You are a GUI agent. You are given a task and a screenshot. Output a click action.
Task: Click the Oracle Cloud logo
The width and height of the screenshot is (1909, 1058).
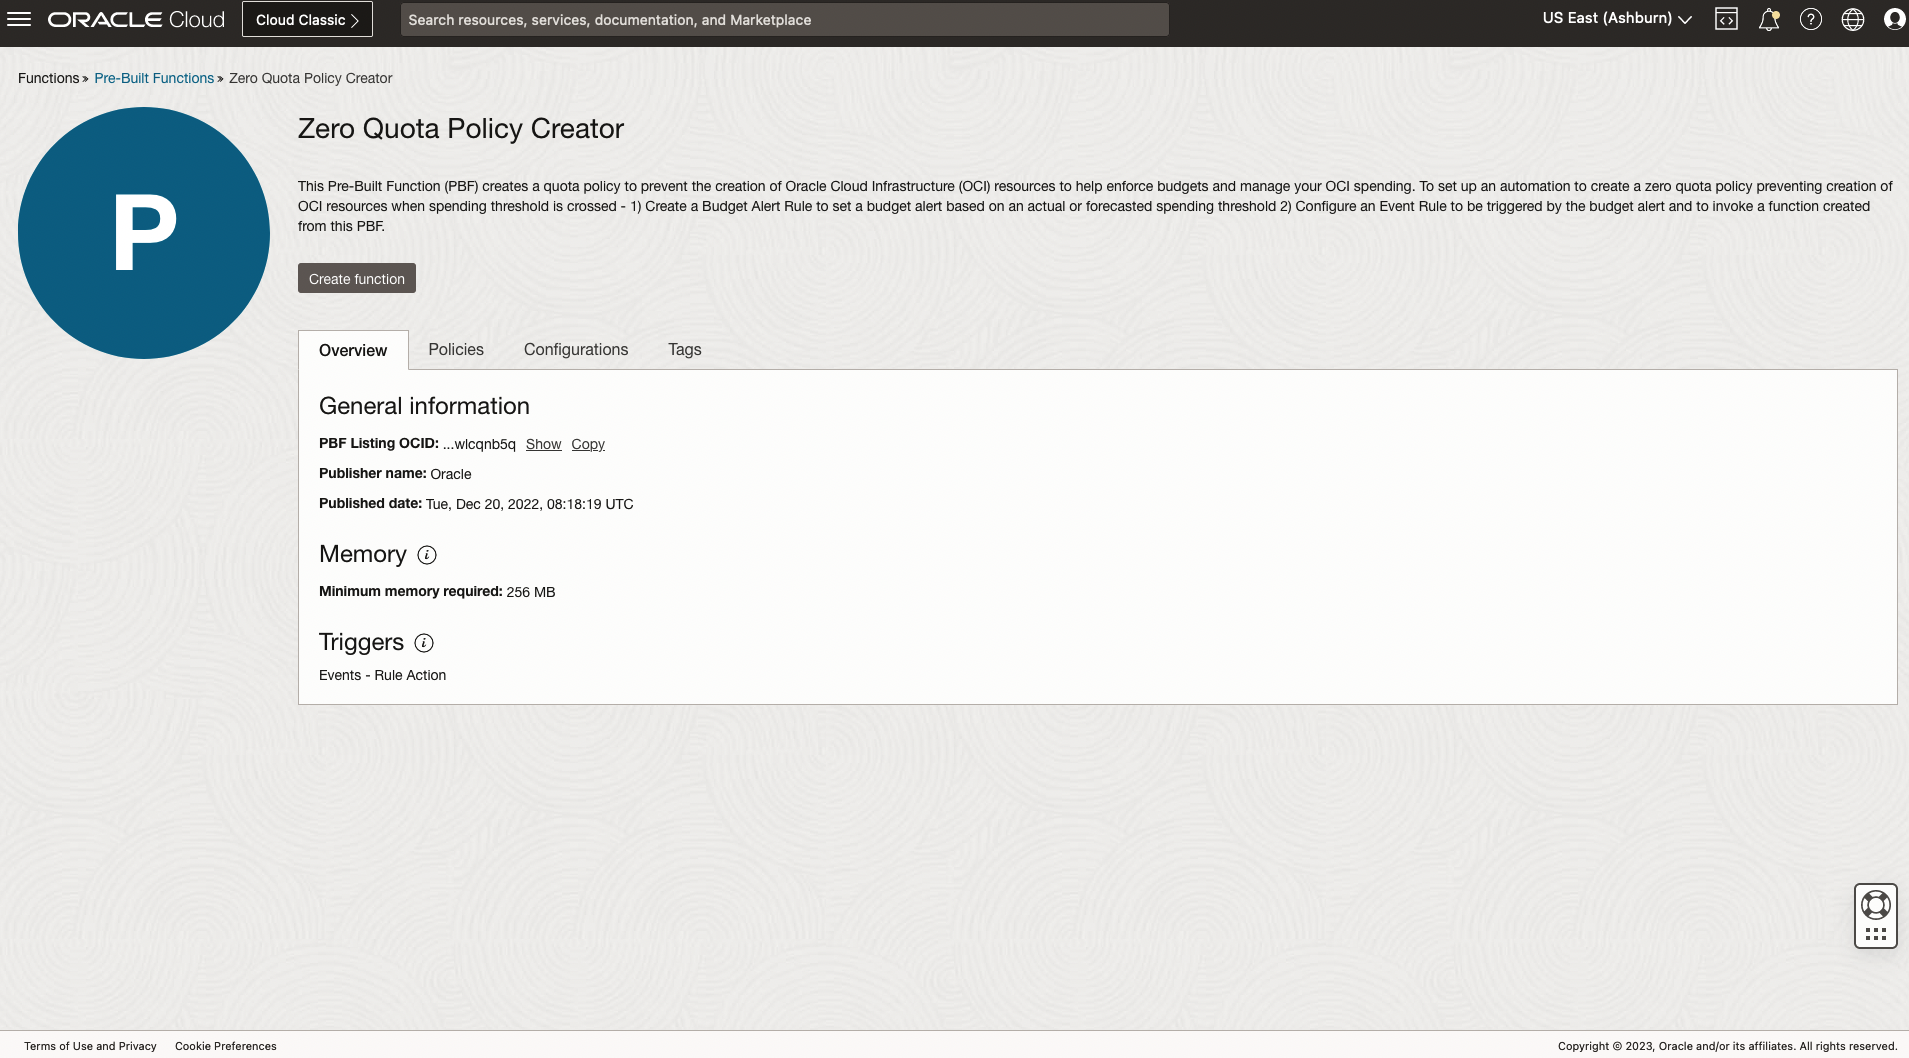[136, 20]
